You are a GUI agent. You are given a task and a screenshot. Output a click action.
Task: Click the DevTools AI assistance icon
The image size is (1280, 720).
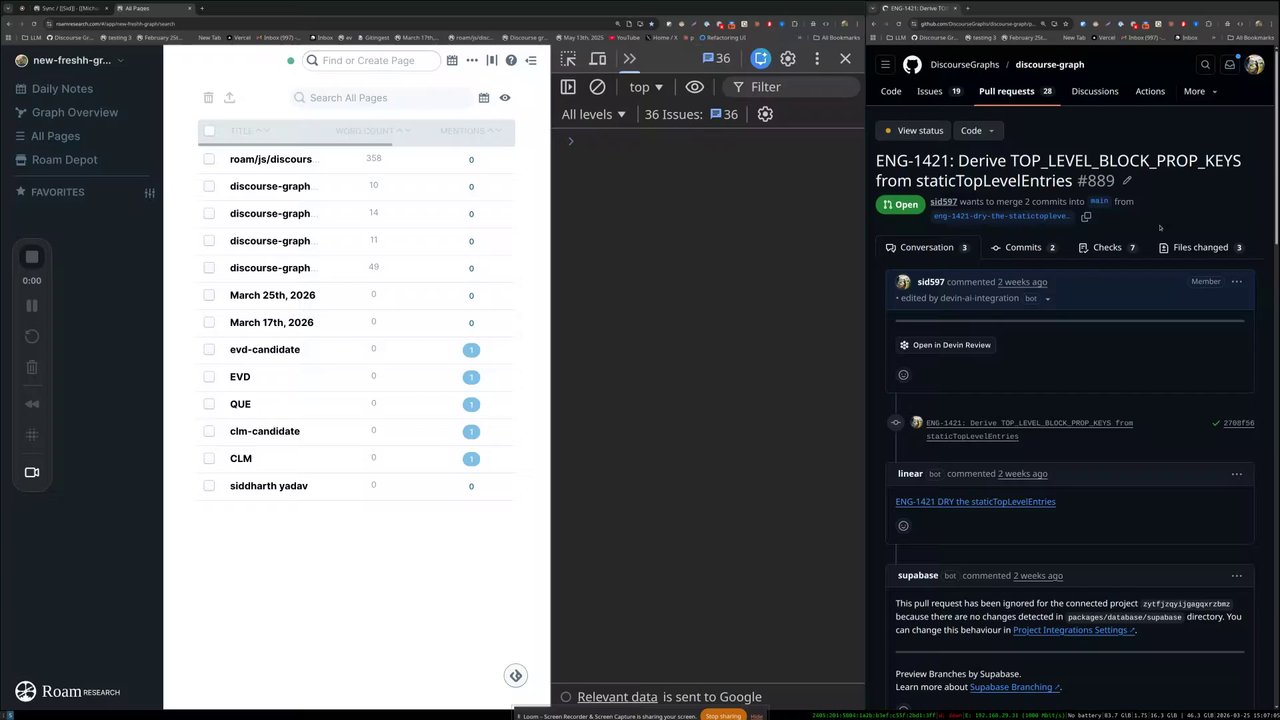(761, 59)
